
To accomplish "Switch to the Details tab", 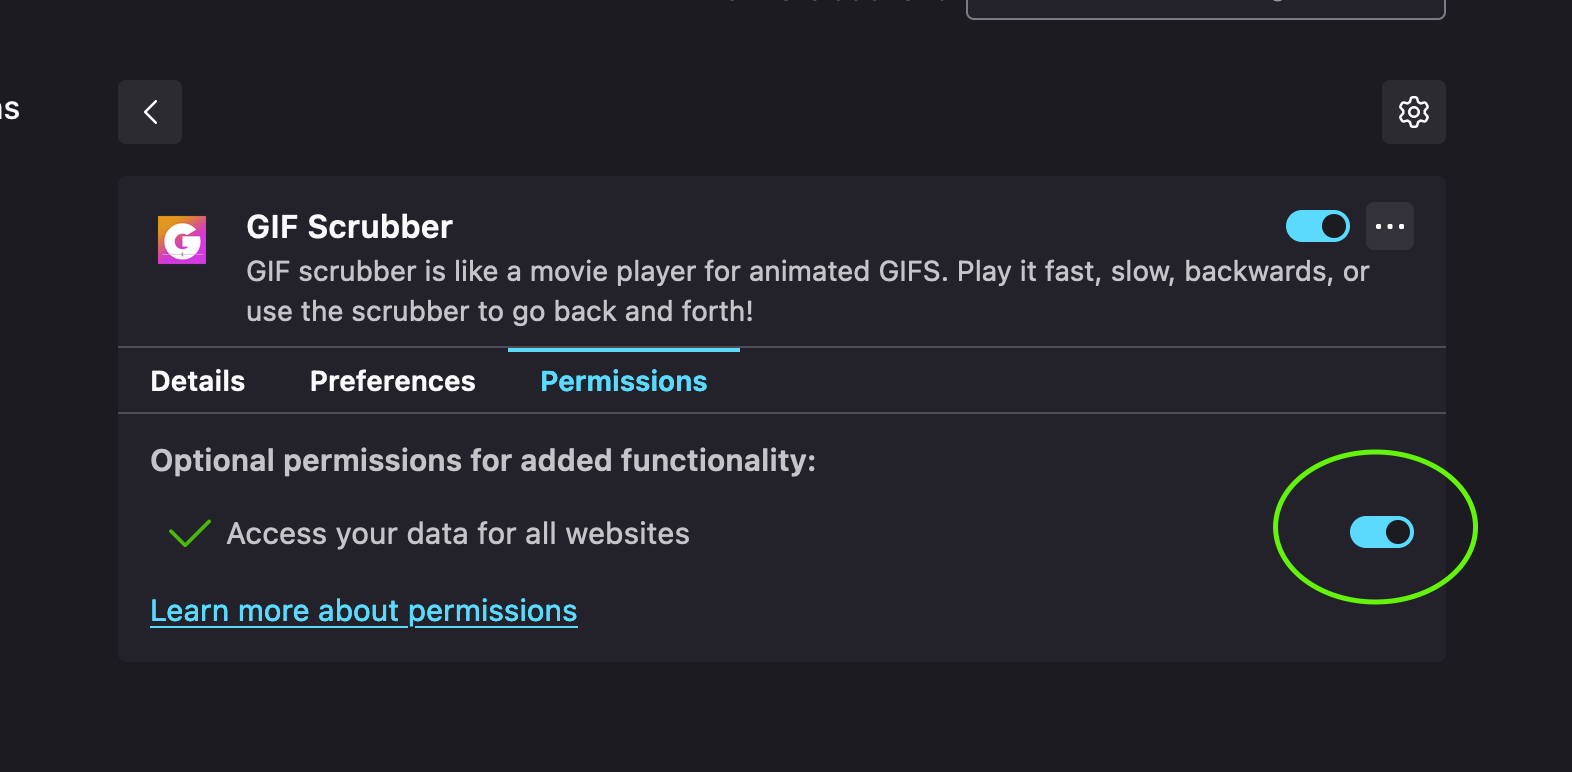I will click(x=196, y=380).
